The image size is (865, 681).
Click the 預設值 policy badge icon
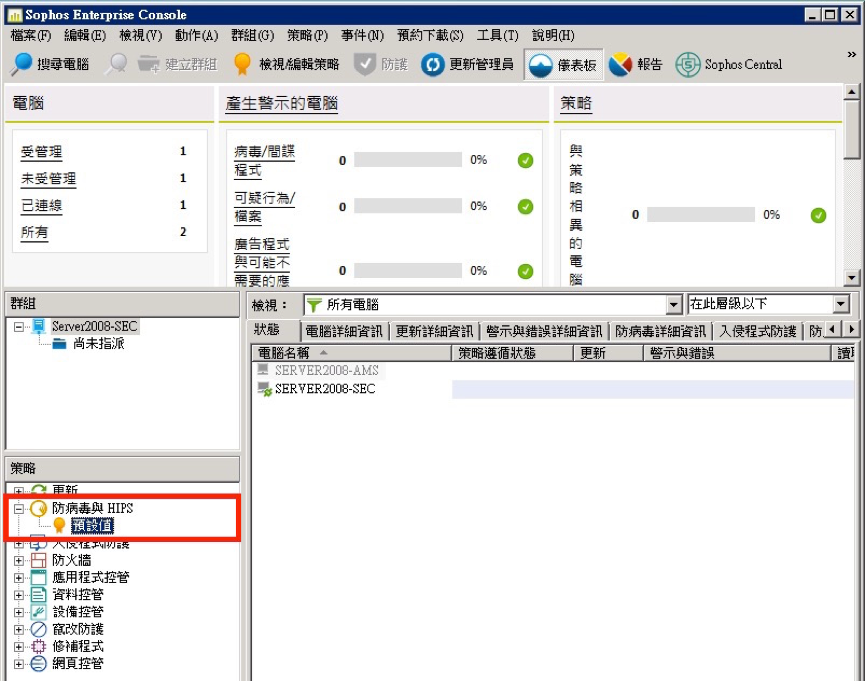59,525
